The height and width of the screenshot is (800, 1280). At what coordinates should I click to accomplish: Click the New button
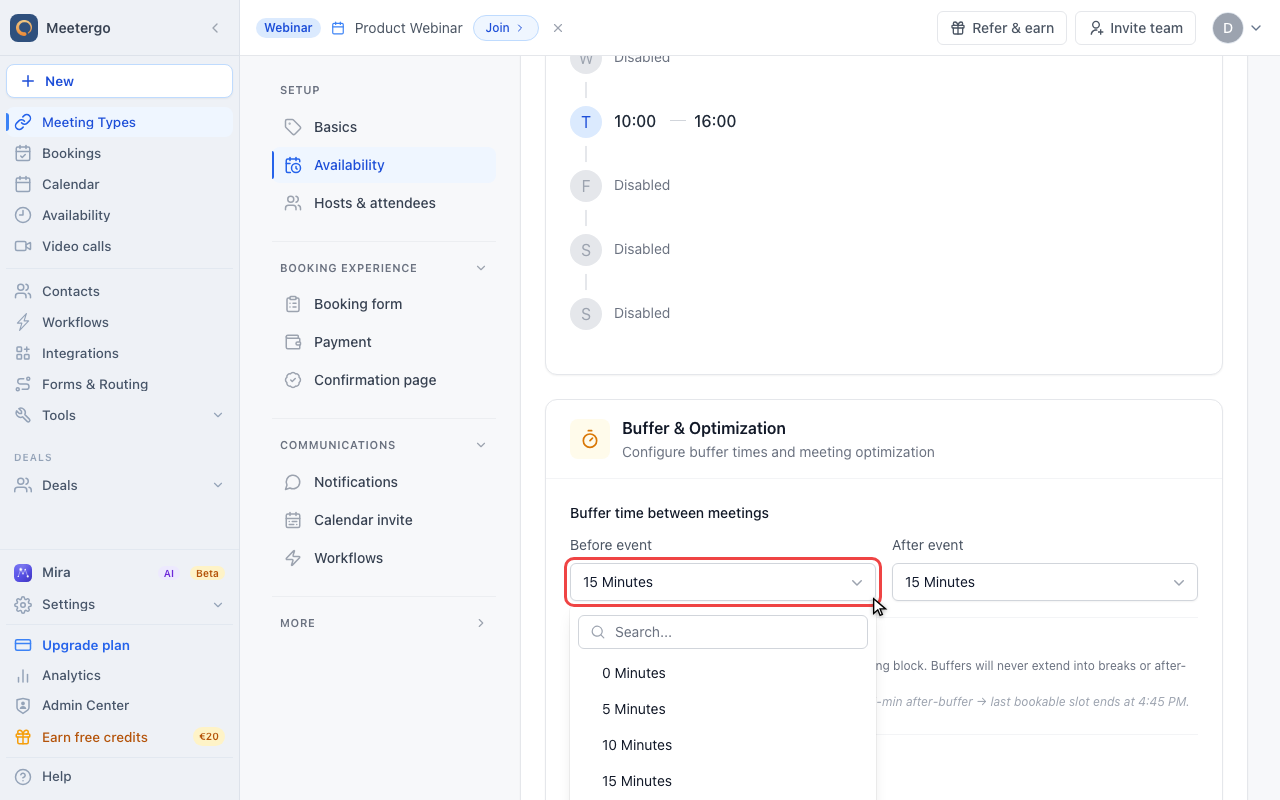click(x=120, y=81)
